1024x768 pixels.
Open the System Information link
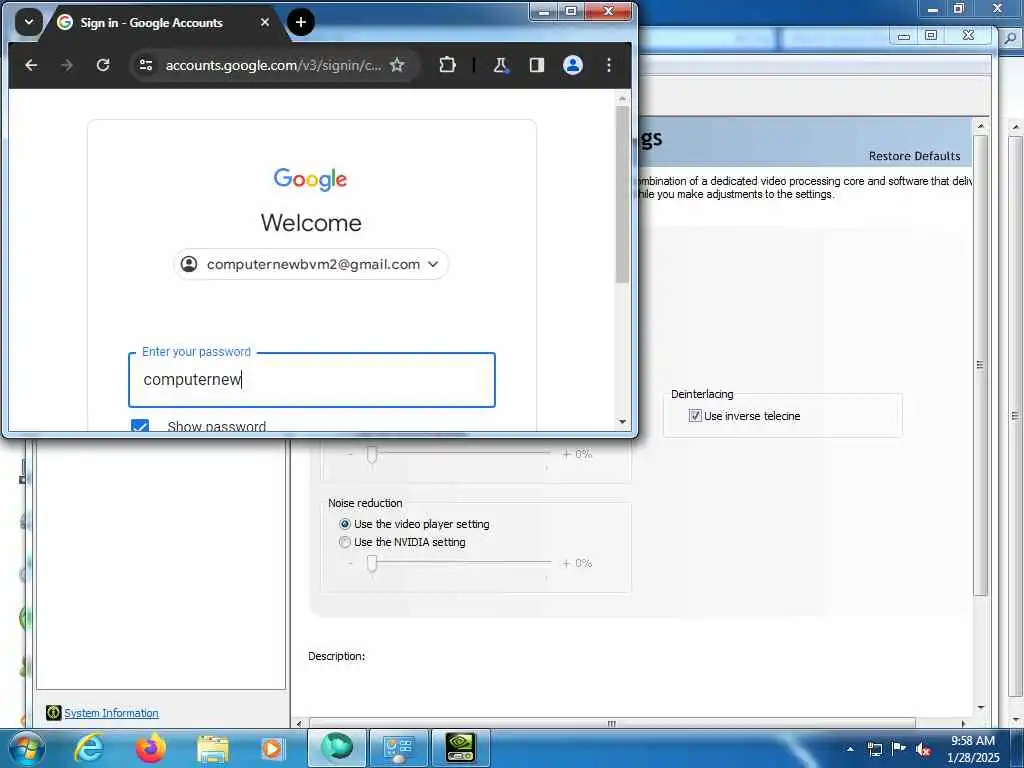[x=111, y=713]
